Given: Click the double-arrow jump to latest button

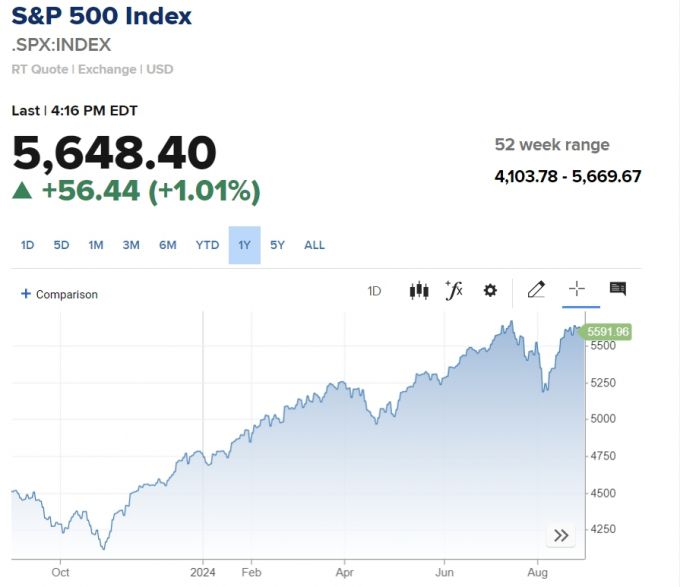Looking at the screenshot, I should (x=561, y=535).
